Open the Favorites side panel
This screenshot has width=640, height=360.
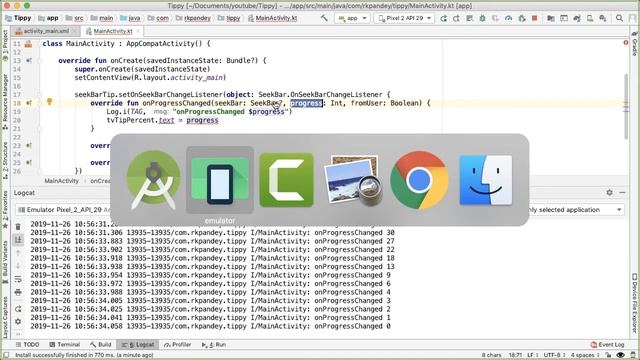[5, 209]
